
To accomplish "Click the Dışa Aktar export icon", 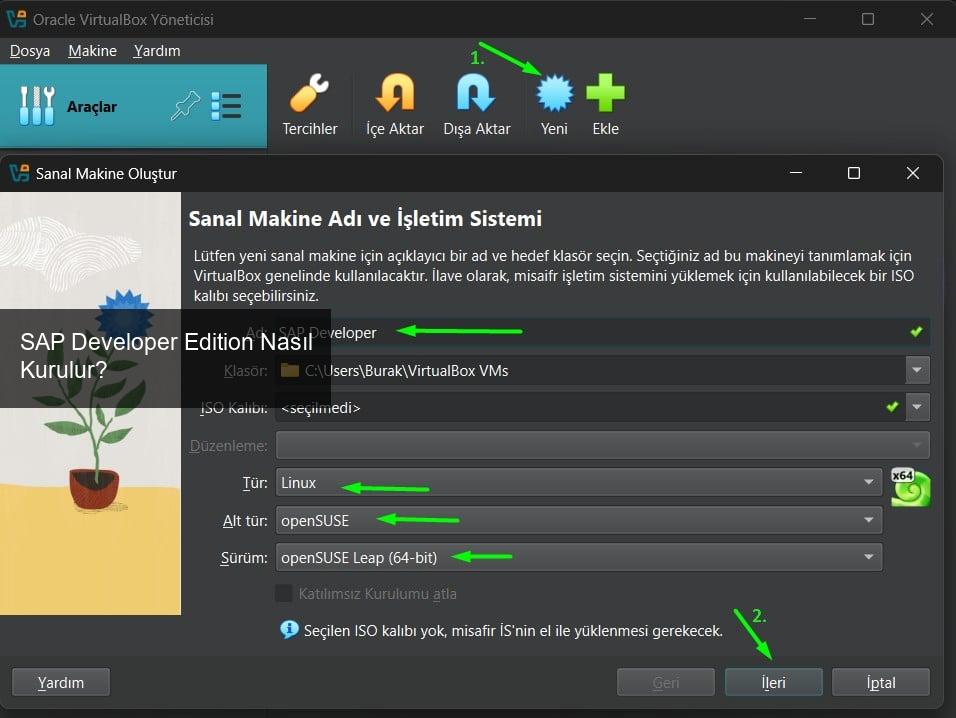I will tap(476, 95).
